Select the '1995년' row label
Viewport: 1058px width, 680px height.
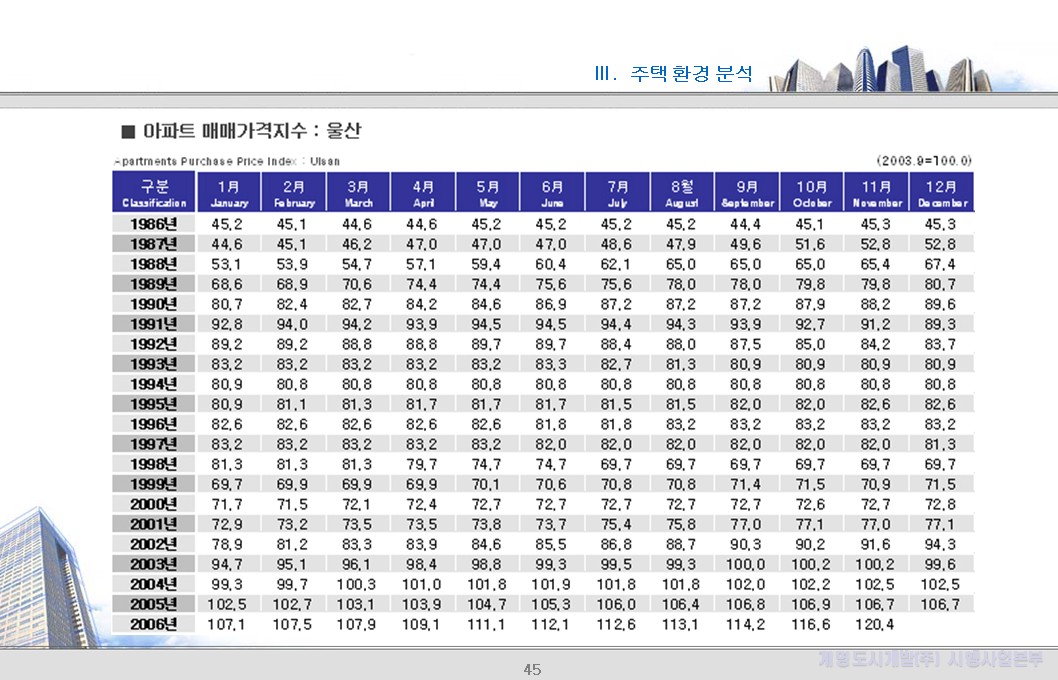click(x=153, y=403)
